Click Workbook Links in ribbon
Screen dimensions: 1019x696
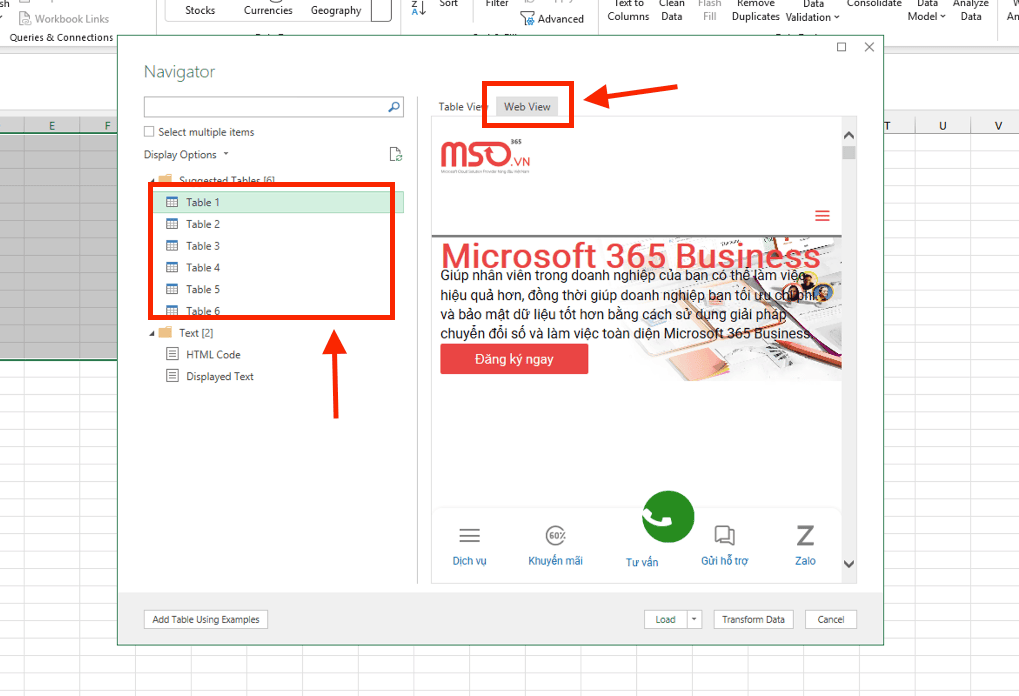coord(64,19)
